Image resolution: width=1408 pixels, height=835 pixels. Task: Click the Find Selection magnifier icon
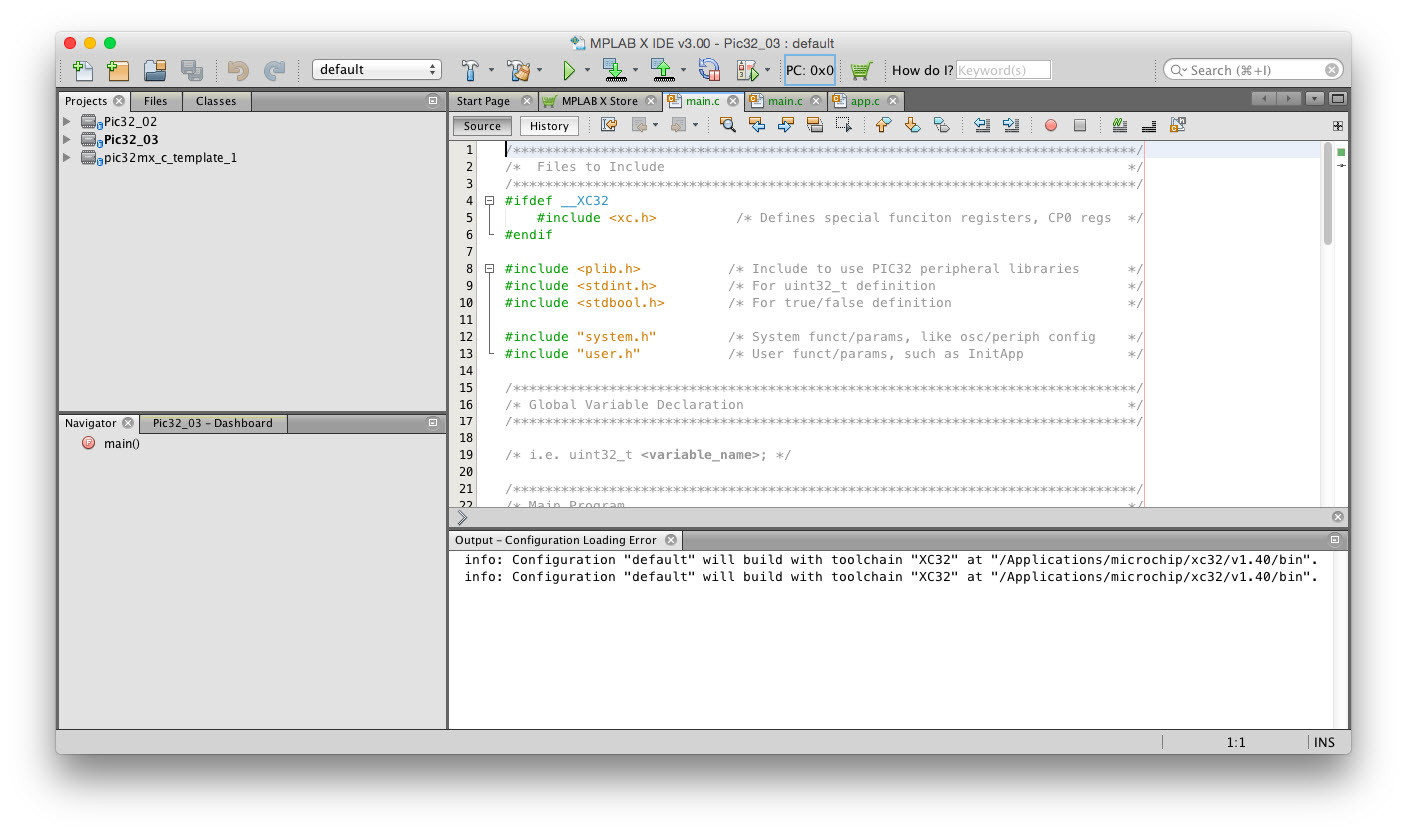728,125
